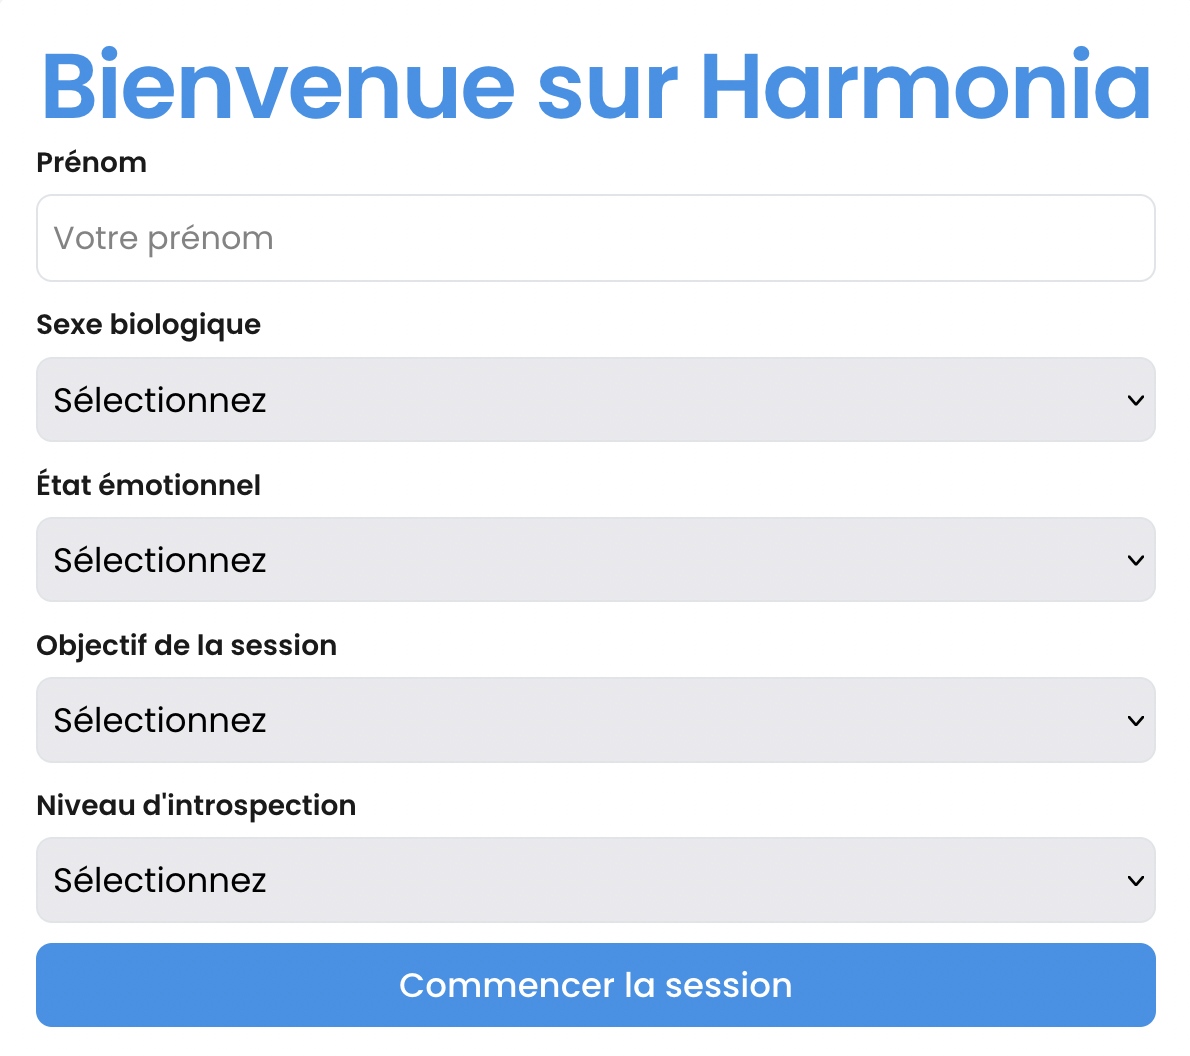
Task: Expand the chevron on Niveau d'introspection selector
Action: 1135,879
